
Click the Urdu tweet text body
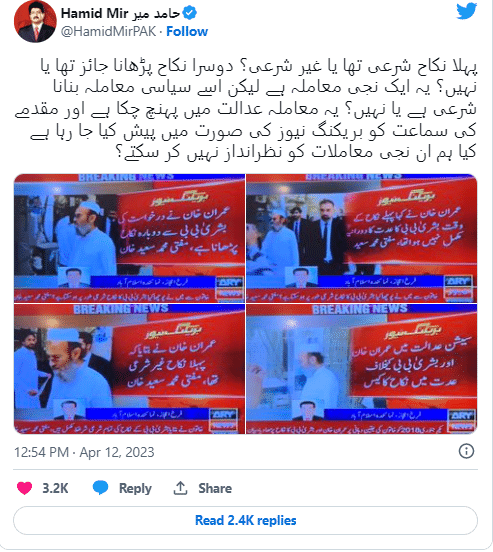[x=245, y=109]
